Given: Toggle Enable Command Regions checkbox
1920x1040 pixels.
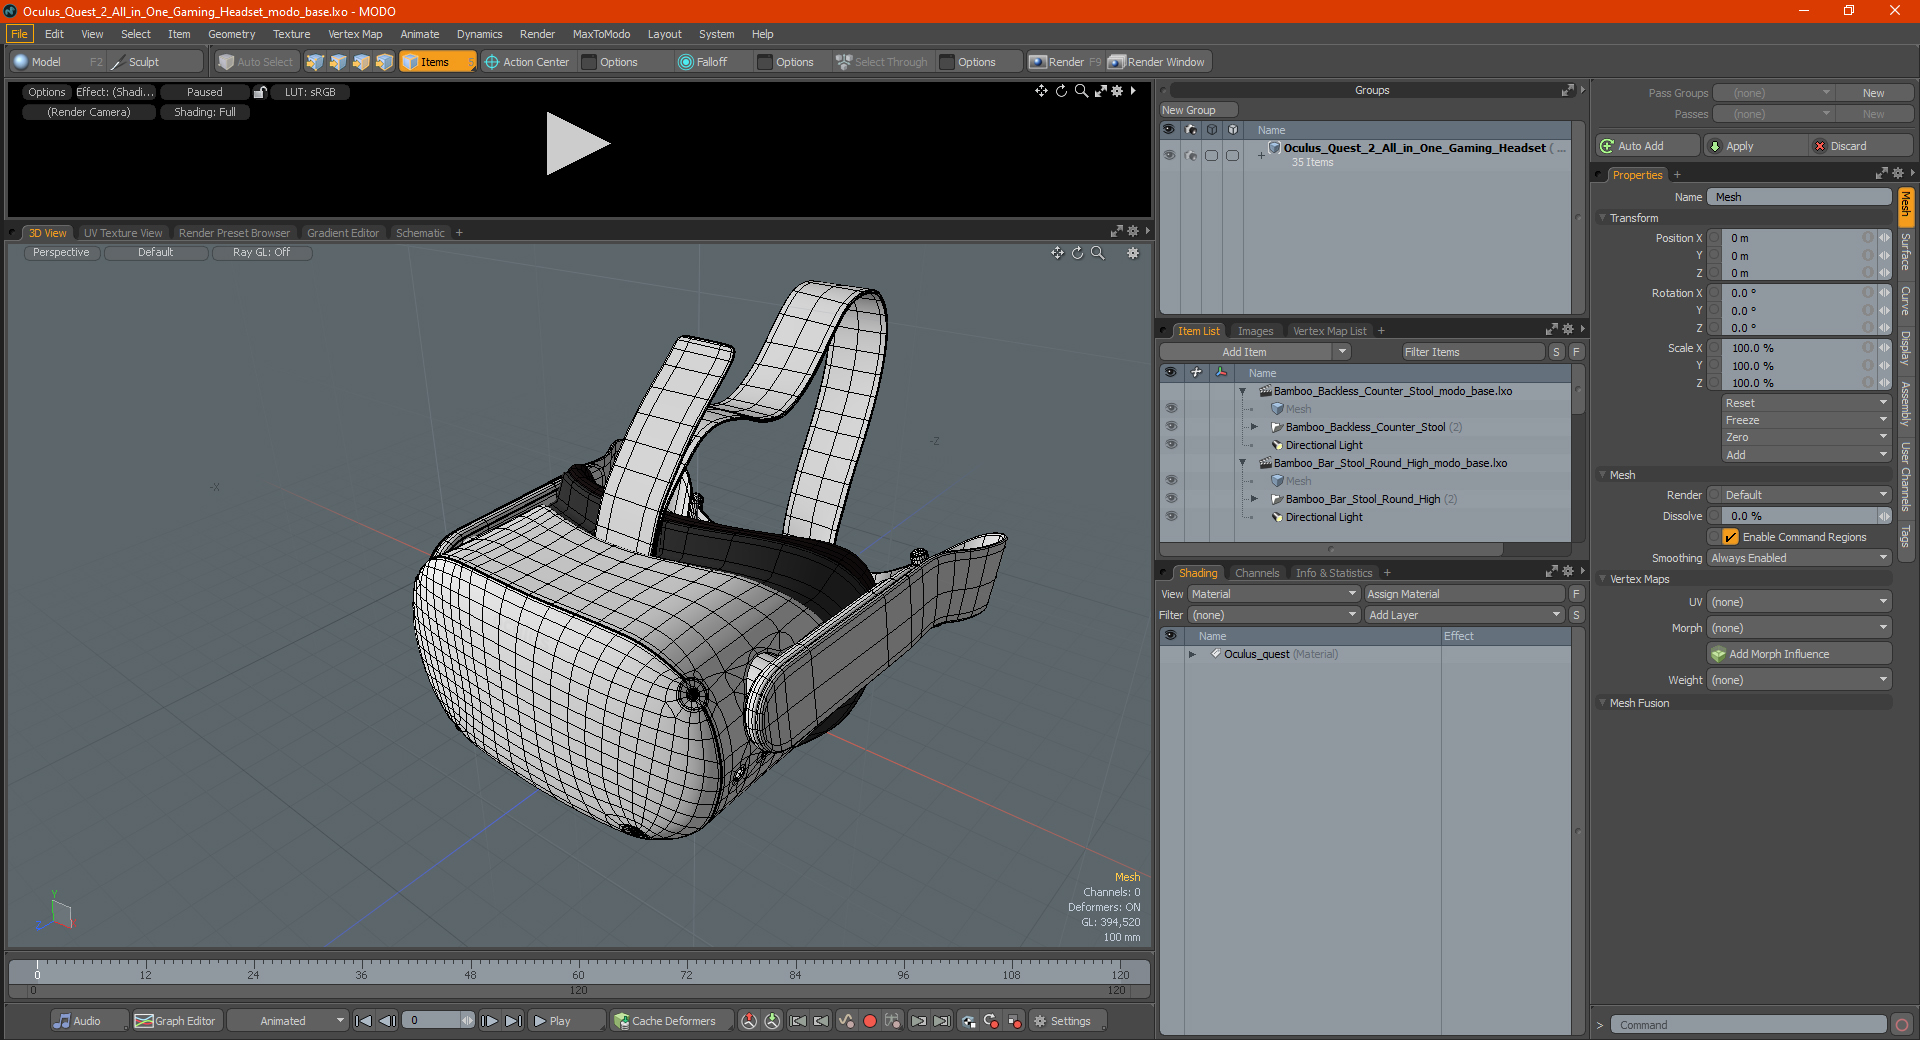Looking at the screenshot, I should [1730, 537].
